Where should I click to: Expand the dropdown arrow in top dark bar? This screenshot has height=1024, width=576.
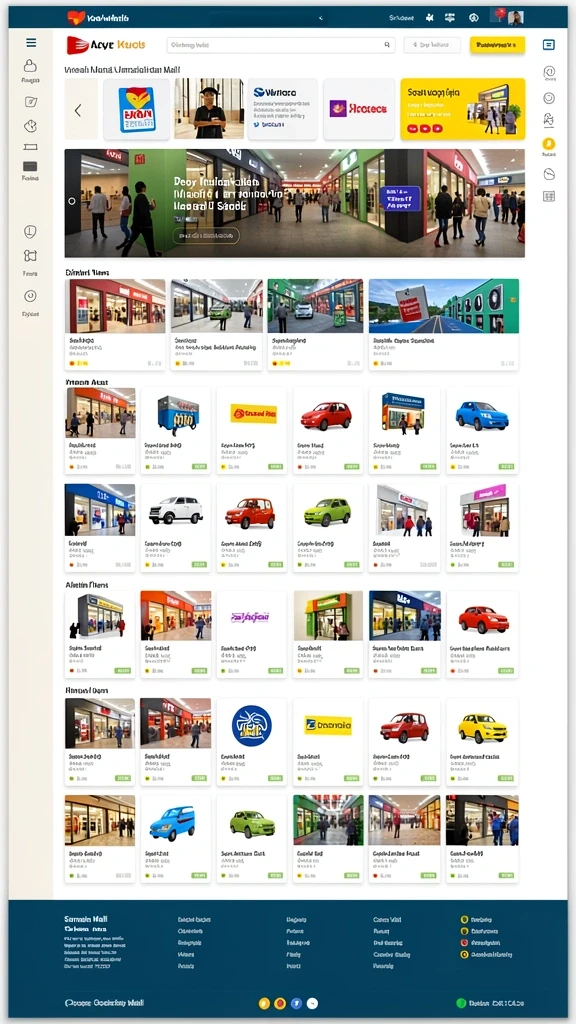click(321, 18)
